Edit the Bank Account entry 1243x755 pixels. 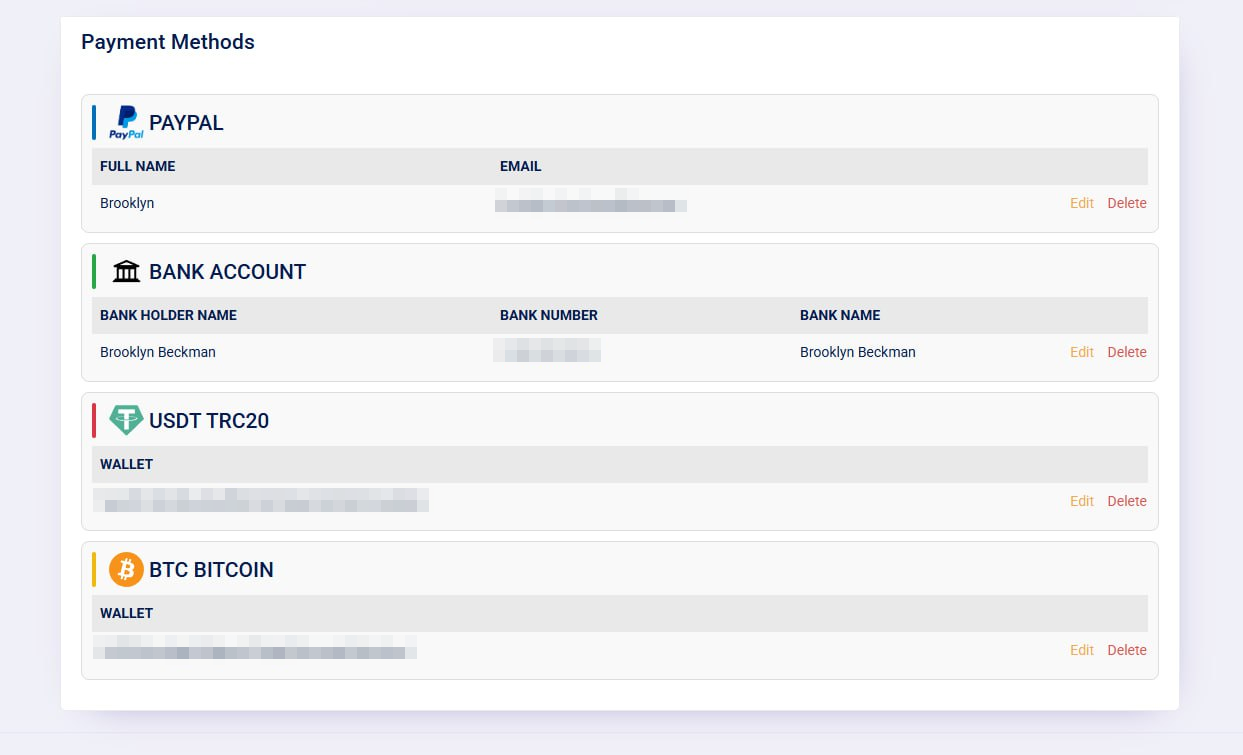click(1081, 352)
